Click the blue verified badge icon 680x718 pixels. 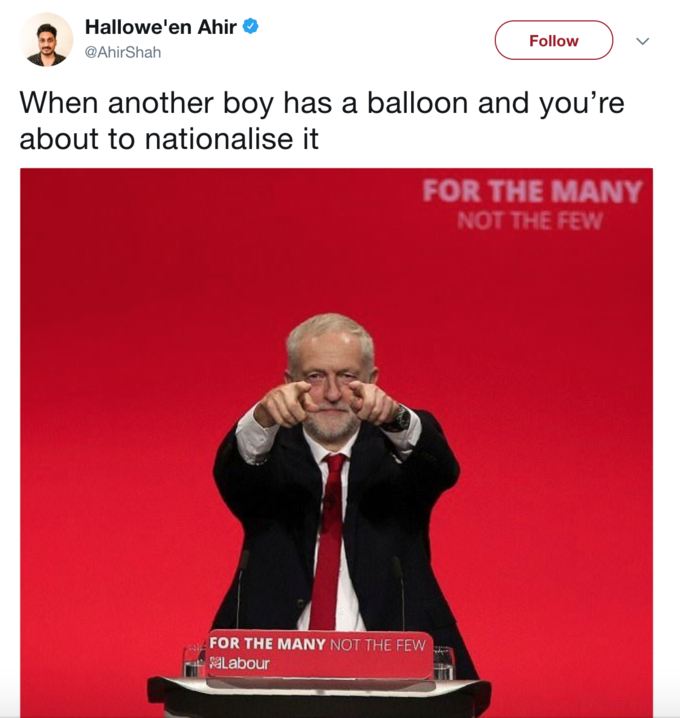pyautogui.click(x=250, y=26)
